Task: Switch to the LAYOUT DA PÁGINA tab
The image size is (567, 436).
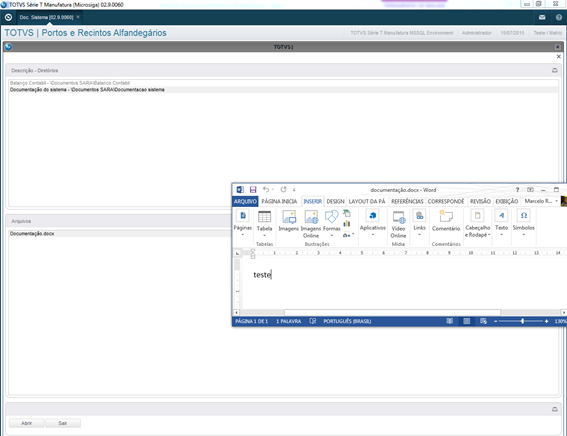Action: tap(367, 201)
